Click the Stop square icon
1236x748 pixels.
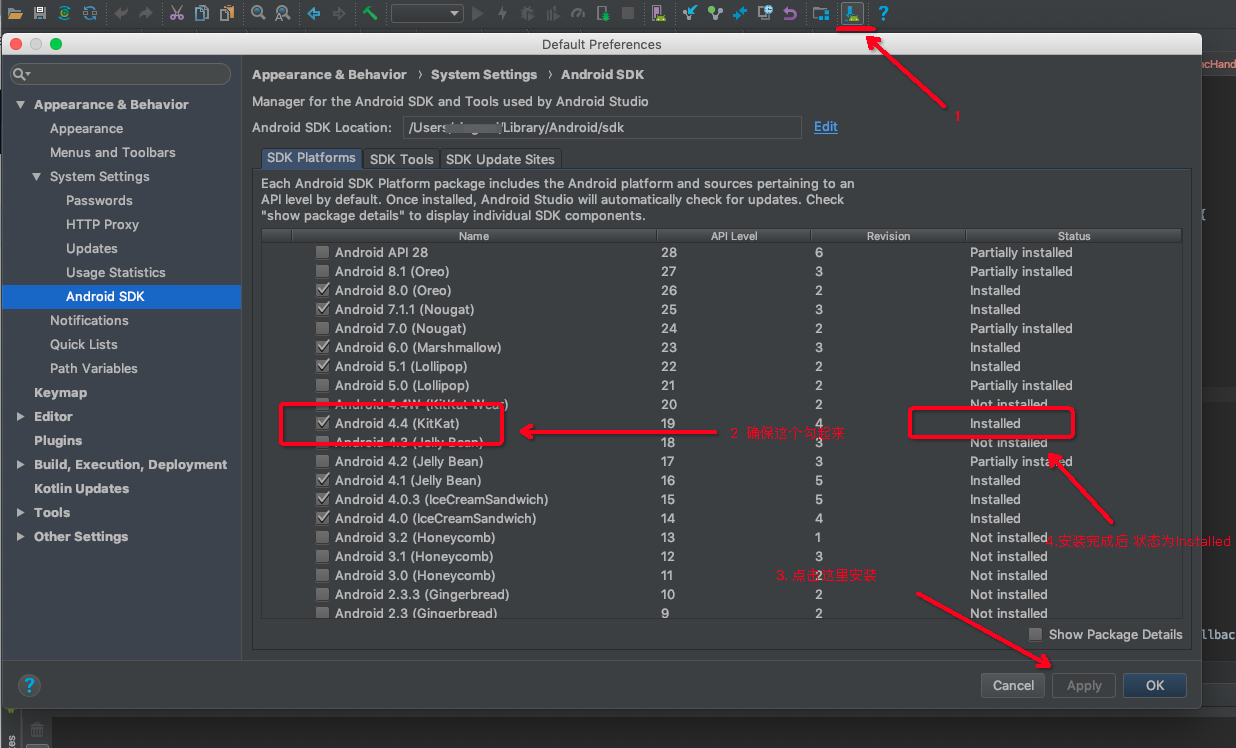628,13
